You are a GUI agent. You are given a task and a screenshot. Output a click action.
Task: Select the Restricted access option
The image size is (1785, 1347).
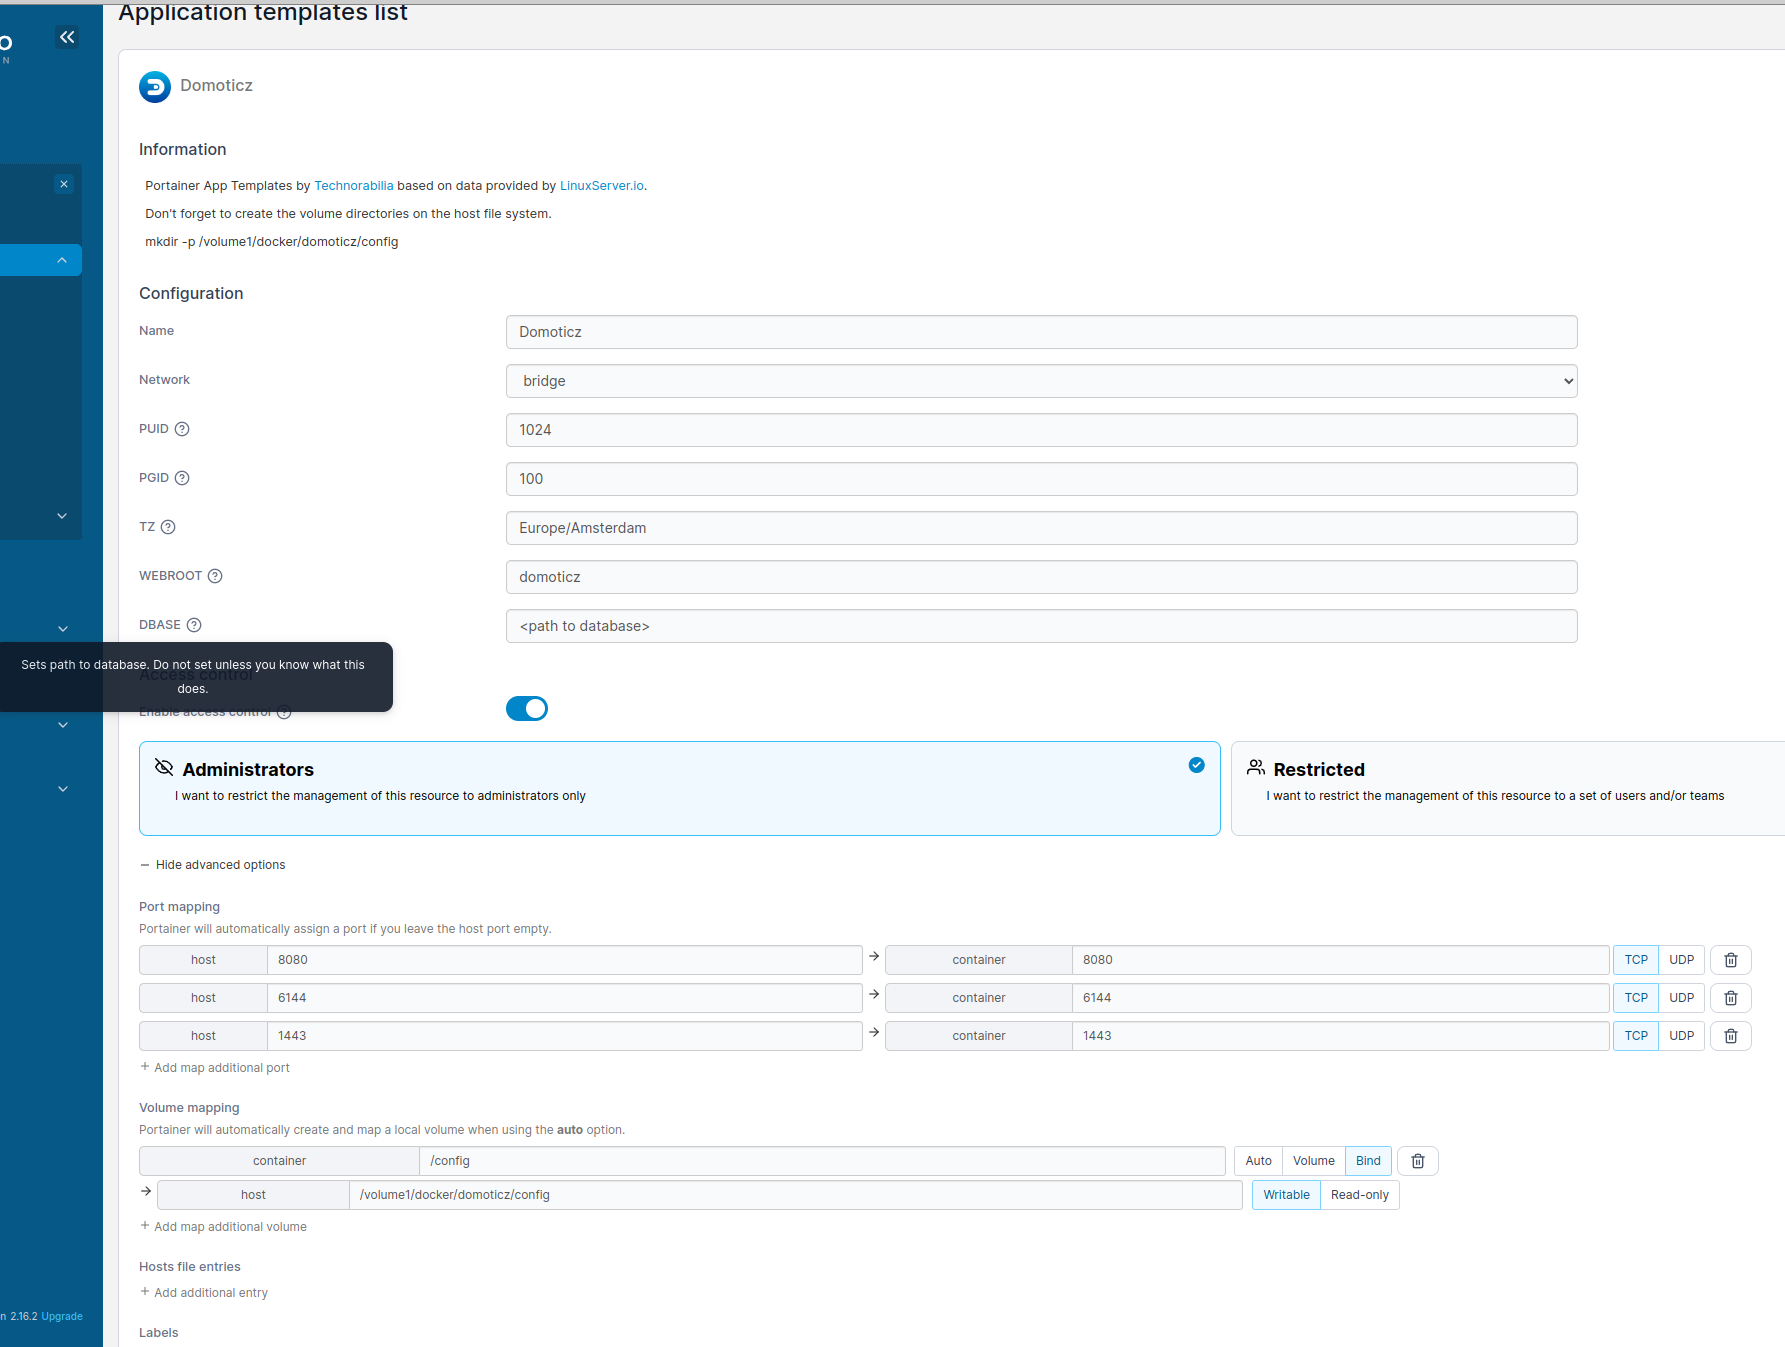point(1508,788)
